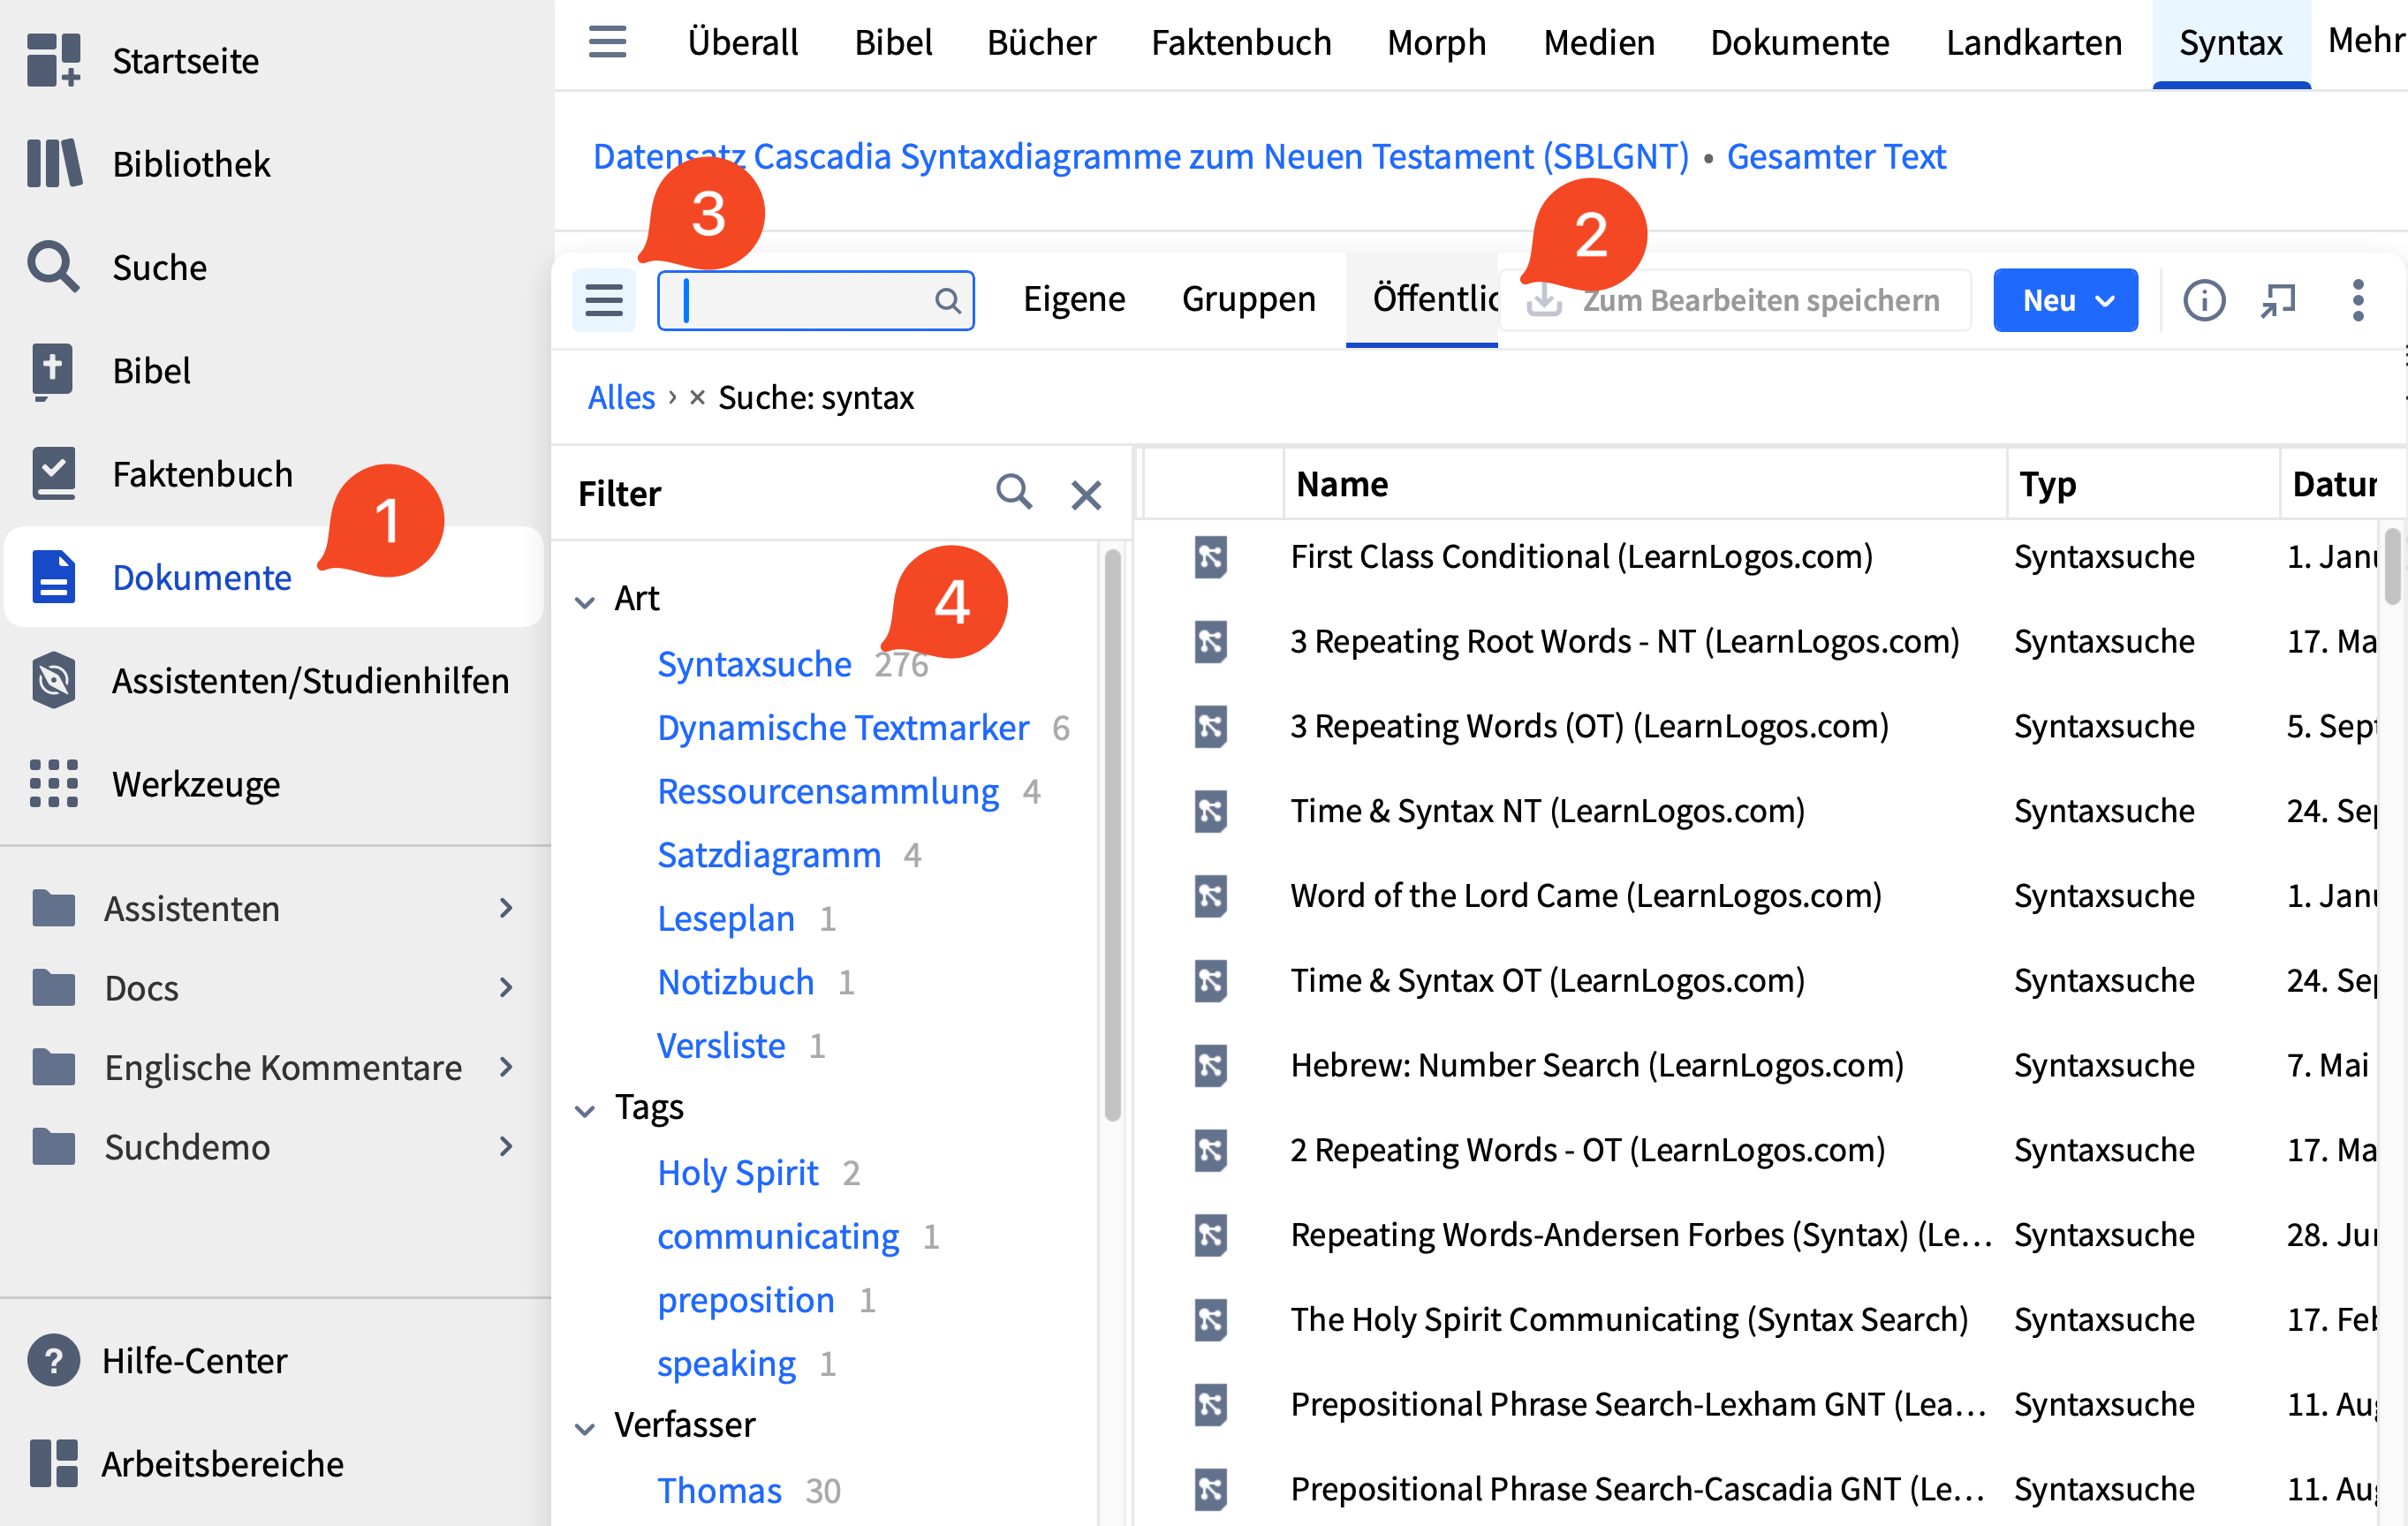Collapse the Tags filter section

pyautogui.click(x=585, y=1110)
